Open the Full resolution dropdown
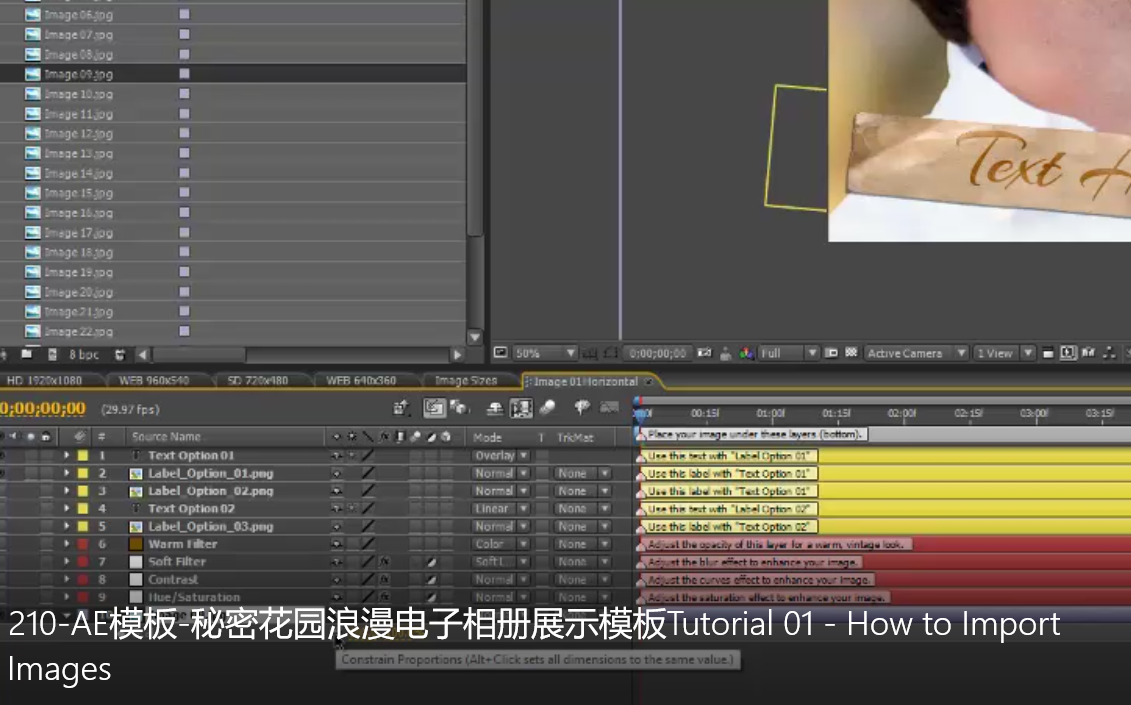 coord(788,353)
